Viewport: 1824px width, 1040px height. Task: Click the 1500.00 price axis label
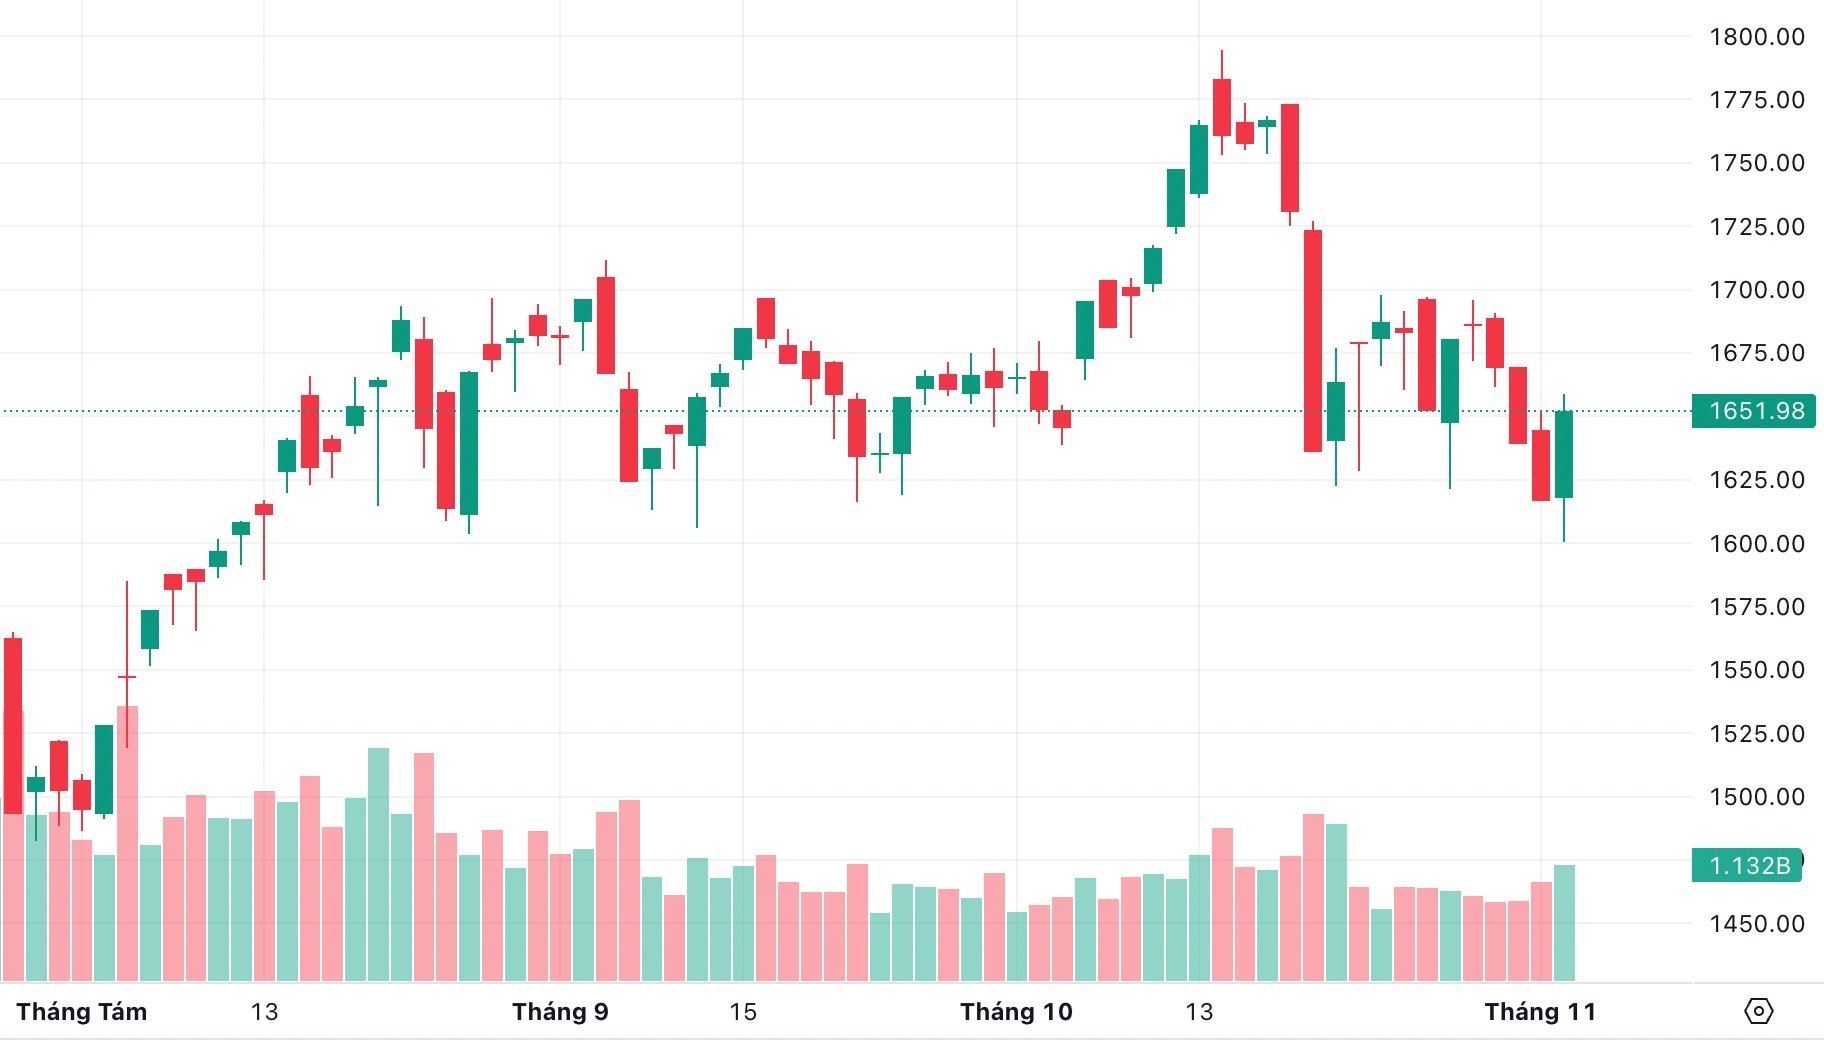[x=1757, y=797]
